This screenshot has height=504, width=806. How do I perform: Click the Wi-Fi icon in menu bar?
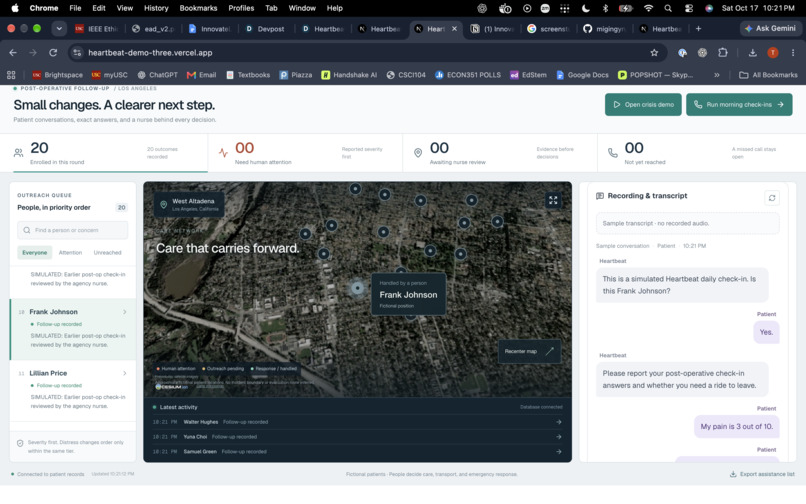point(648,8)
